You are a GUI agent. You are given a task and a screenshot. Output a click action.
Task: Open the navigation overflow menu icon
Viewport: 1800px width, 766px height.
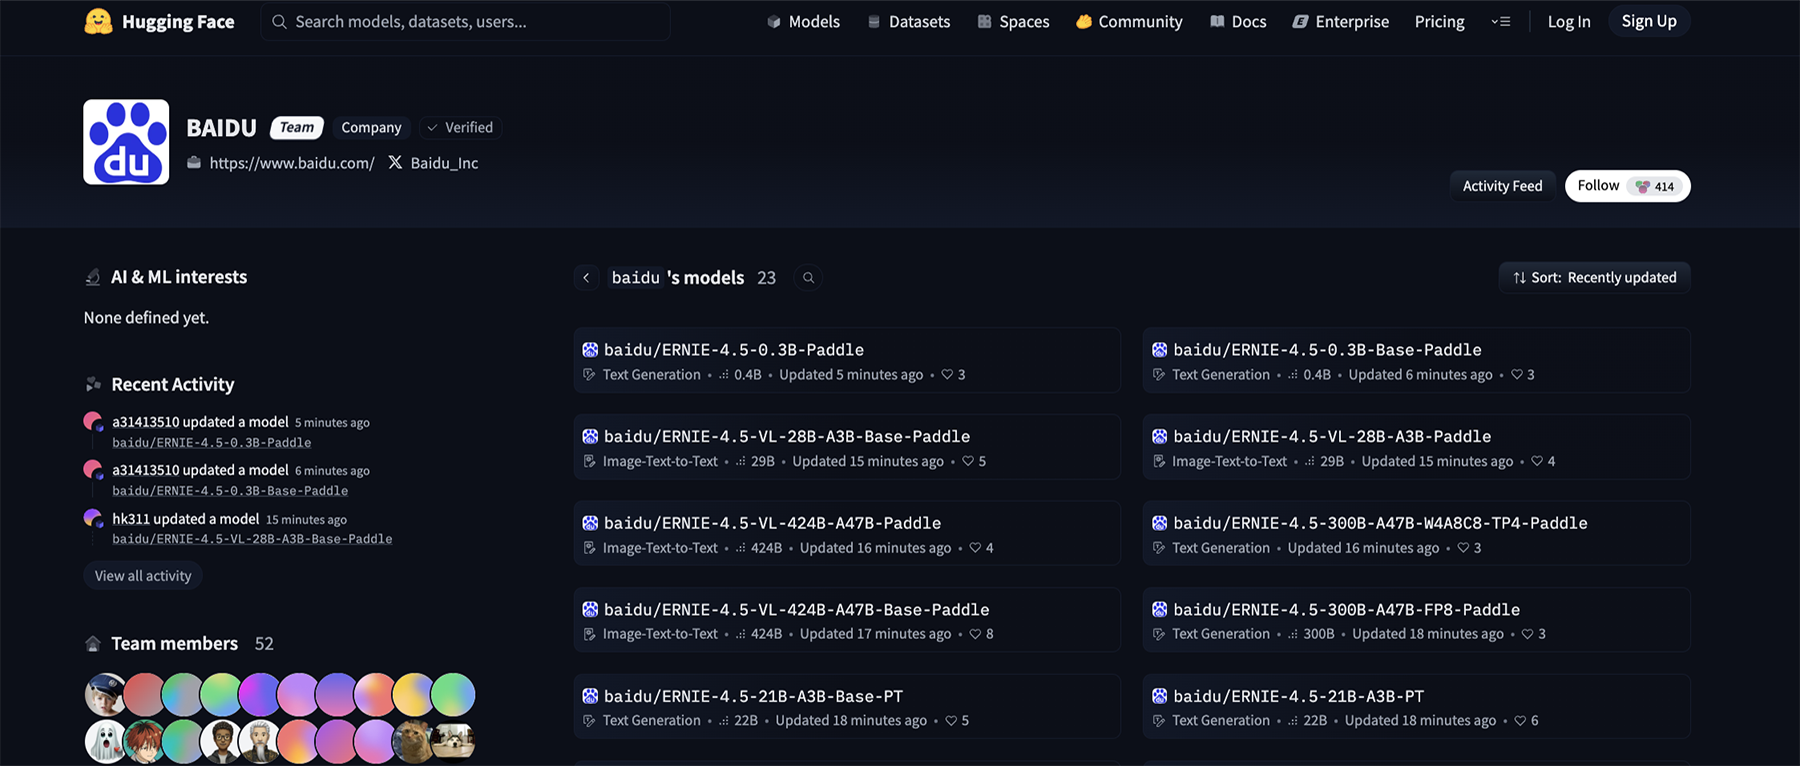coord(1500,21)
